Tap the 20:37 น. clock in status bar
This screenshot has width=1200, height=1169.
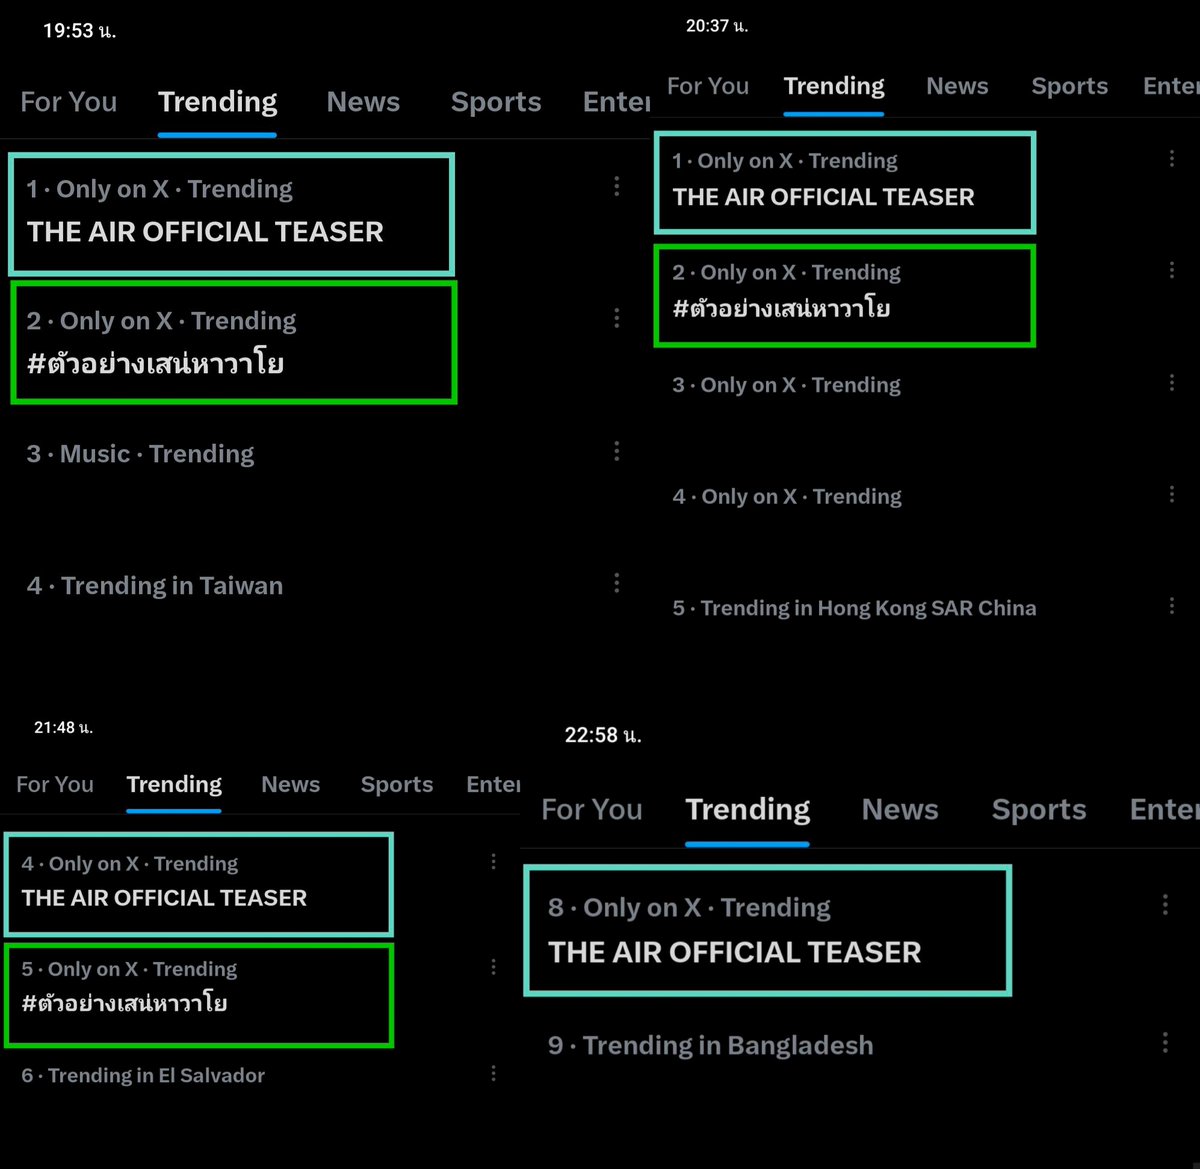(717, 26)
